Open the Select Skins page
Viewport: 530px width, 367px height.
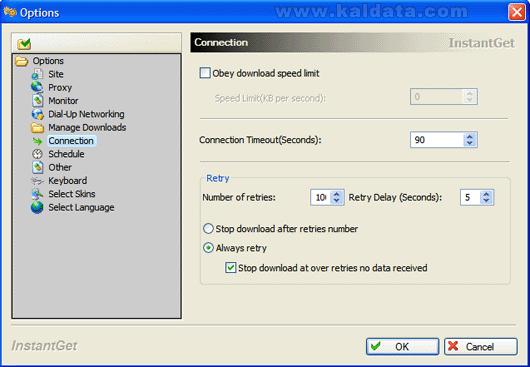point(72,194)
